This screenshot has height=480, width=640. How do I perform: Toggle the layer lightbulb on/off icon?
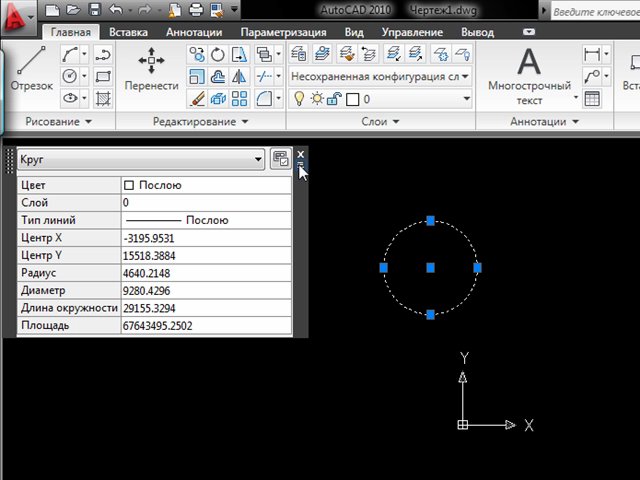pos(298,99)
